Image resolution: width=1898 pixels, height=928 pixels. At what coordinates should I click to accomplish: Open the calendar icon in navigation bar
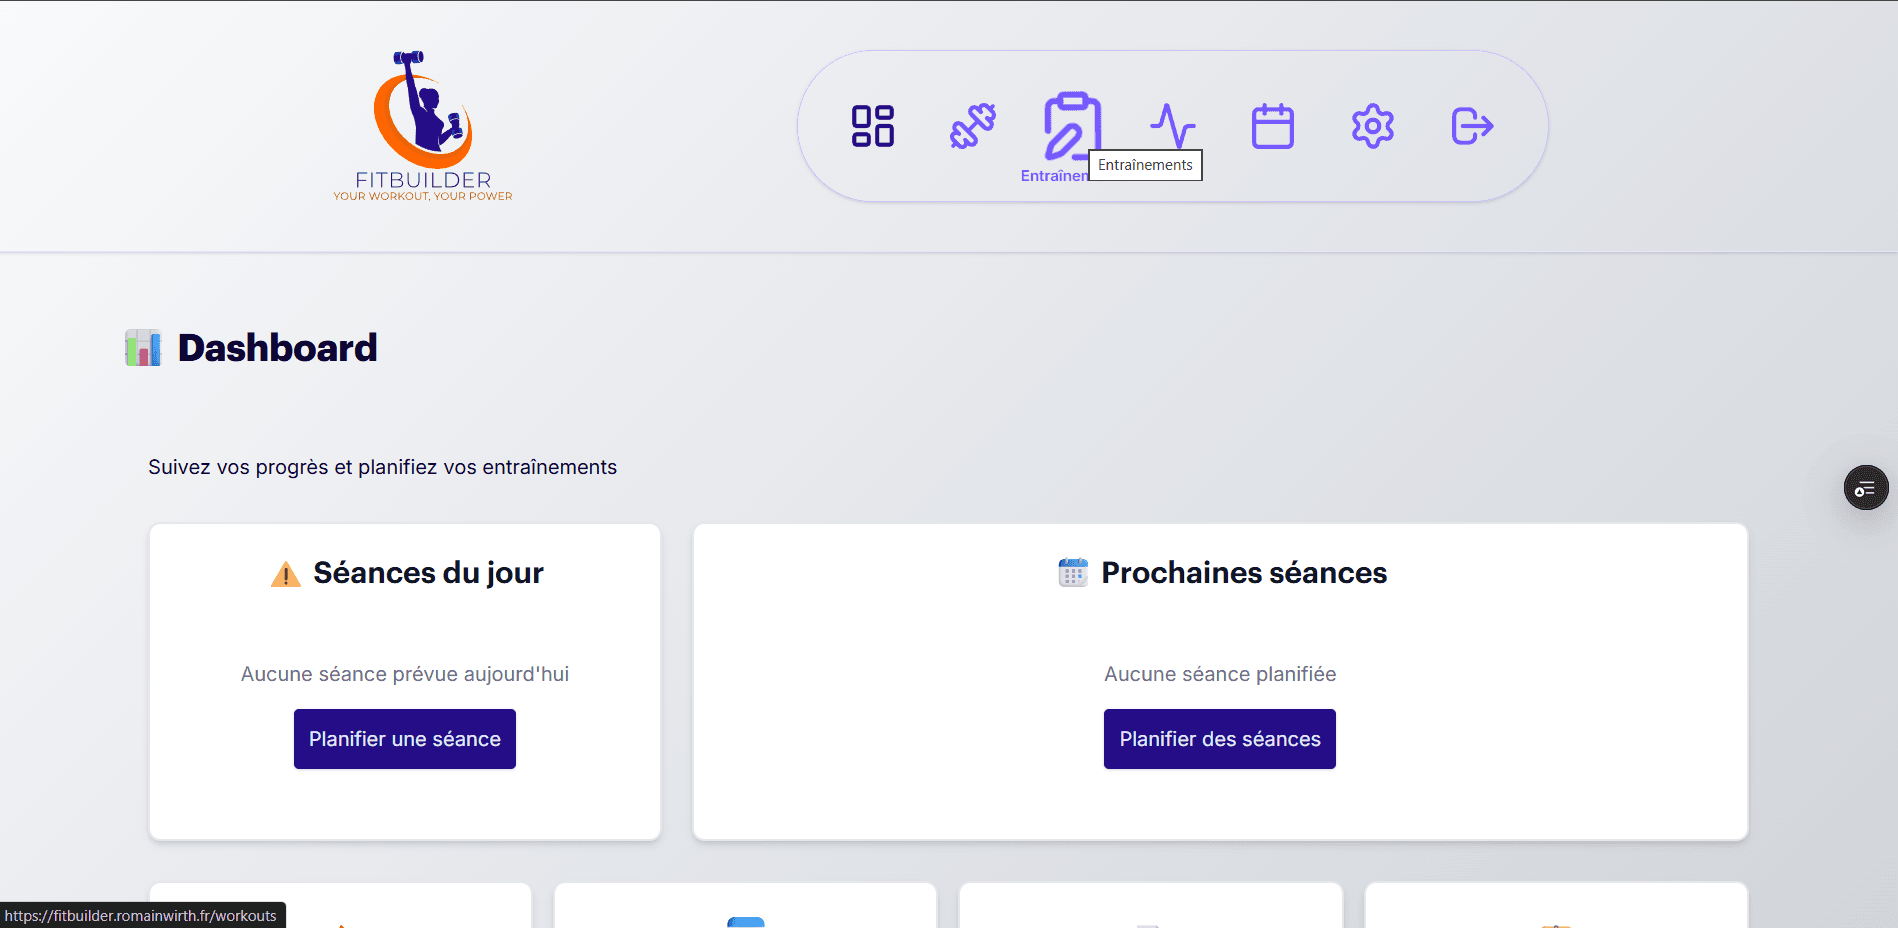click(x=1272, y=126)
